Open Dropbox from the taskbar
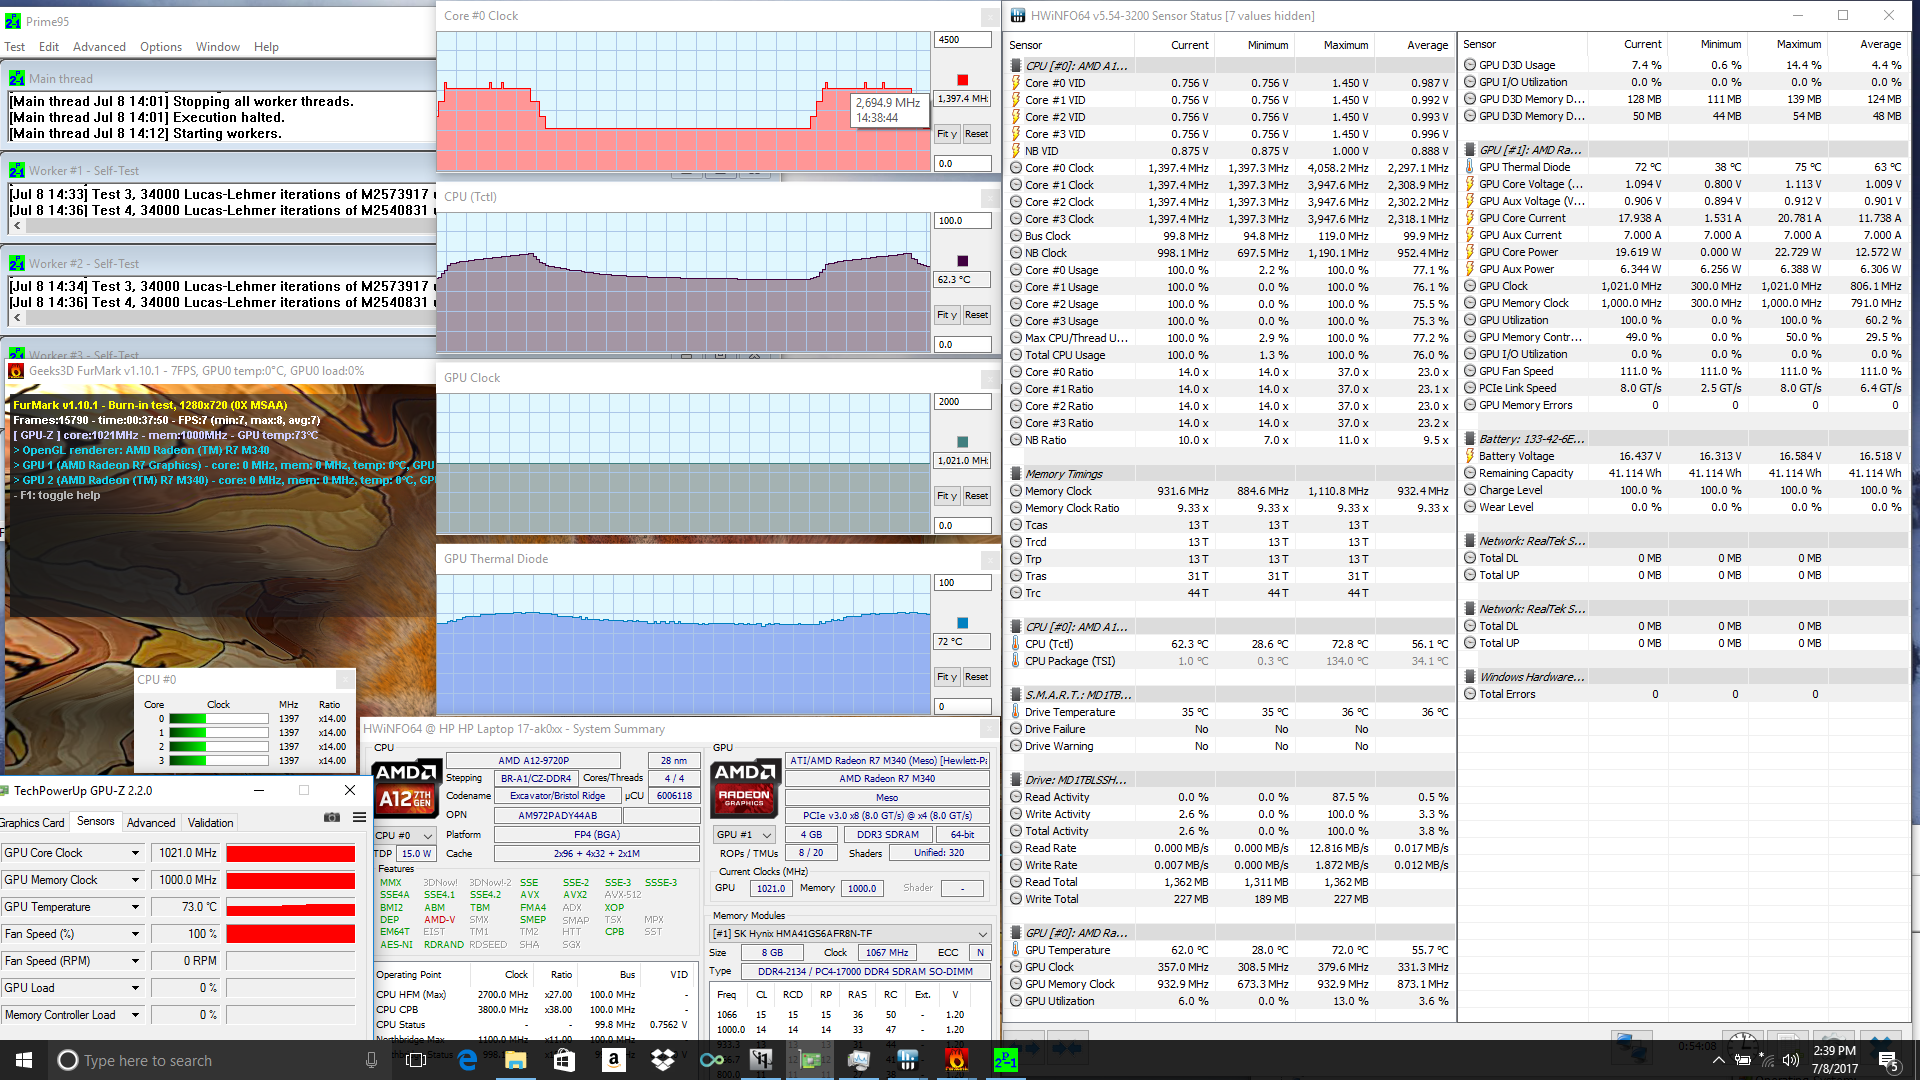 662,1060
